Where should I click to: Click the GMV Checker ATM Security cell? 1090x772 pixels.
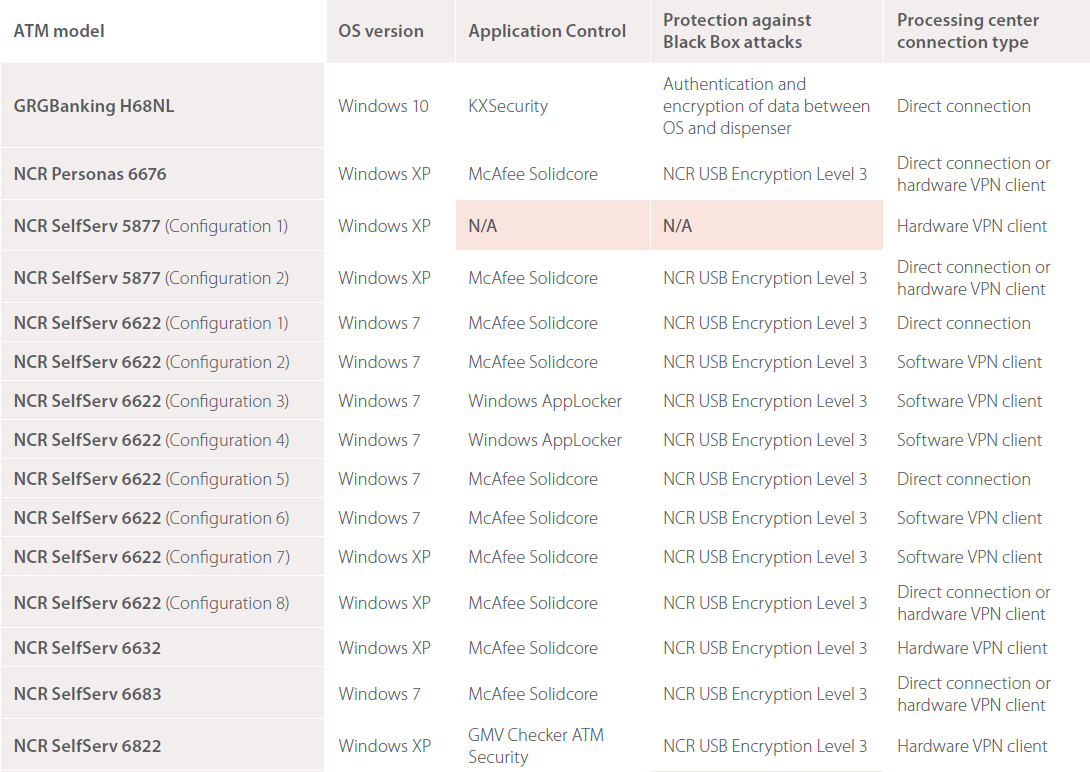(x=536, y=746)
